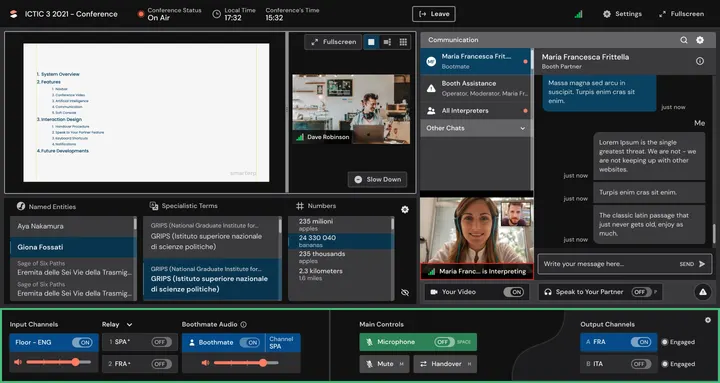The image size is (720, 383).
Task: Show Boothmate Audio info tooltip icon
Action: click(x=243, y=325)
